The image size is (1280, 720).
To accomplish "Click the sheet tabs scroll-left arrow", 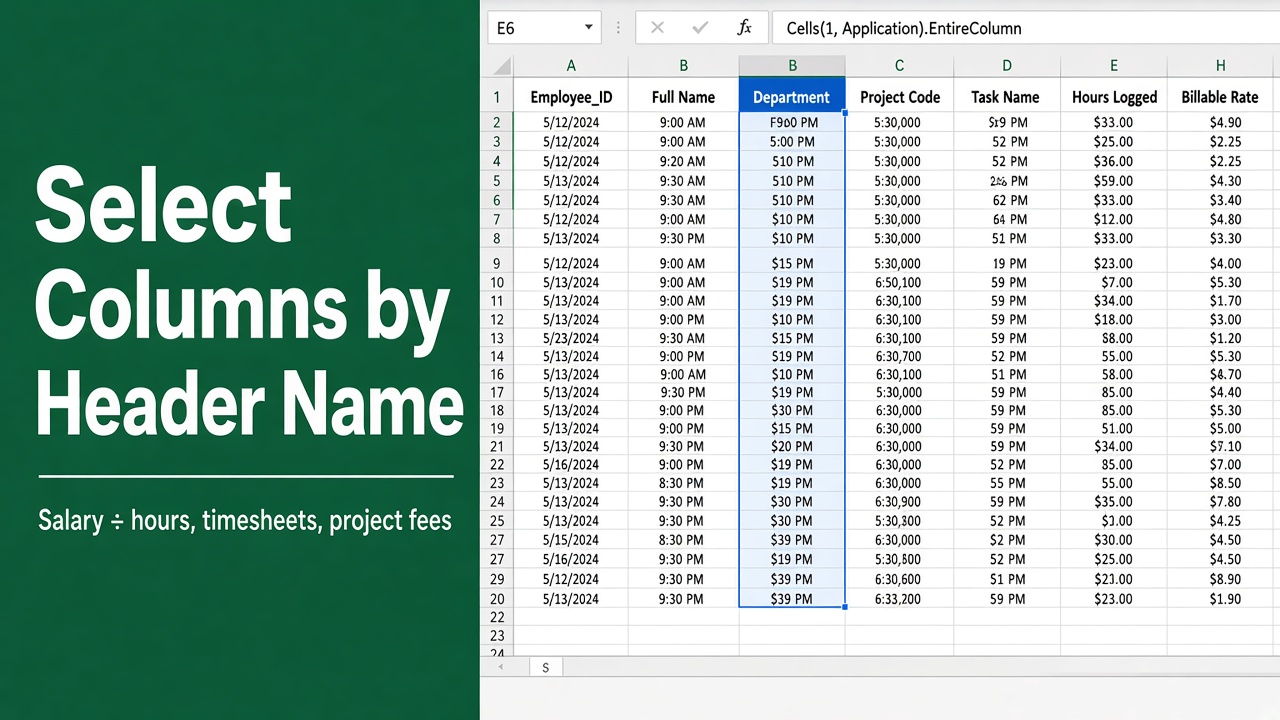I will (x=500, y=666).
